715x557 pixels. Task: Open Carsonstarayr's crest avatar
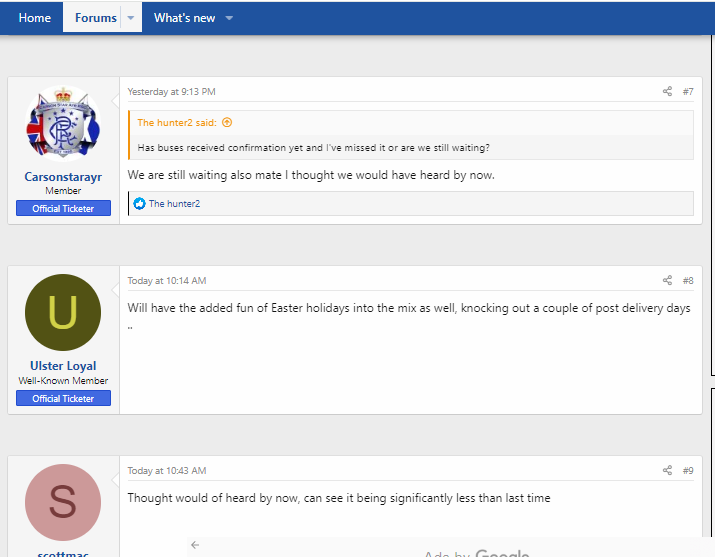click(x=63, y=123)
